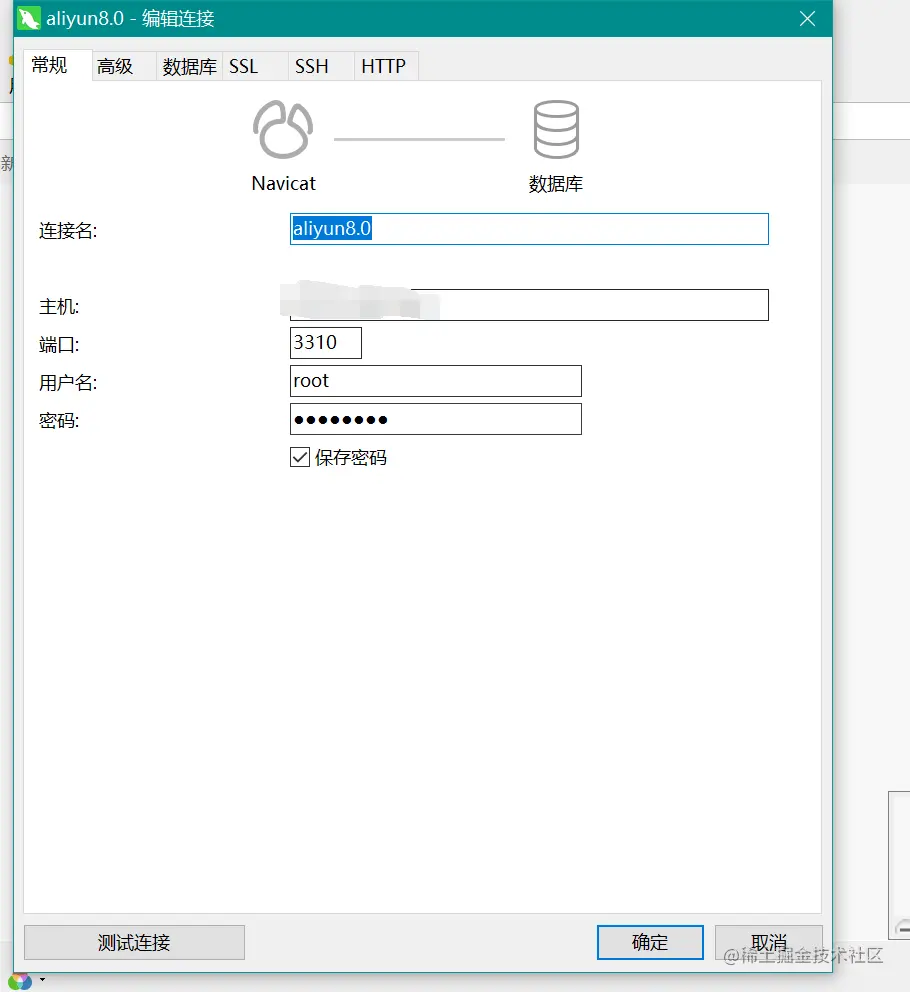
Task: Click the 主机: label text
Action: pyautogui.click(x=59, y=307)
